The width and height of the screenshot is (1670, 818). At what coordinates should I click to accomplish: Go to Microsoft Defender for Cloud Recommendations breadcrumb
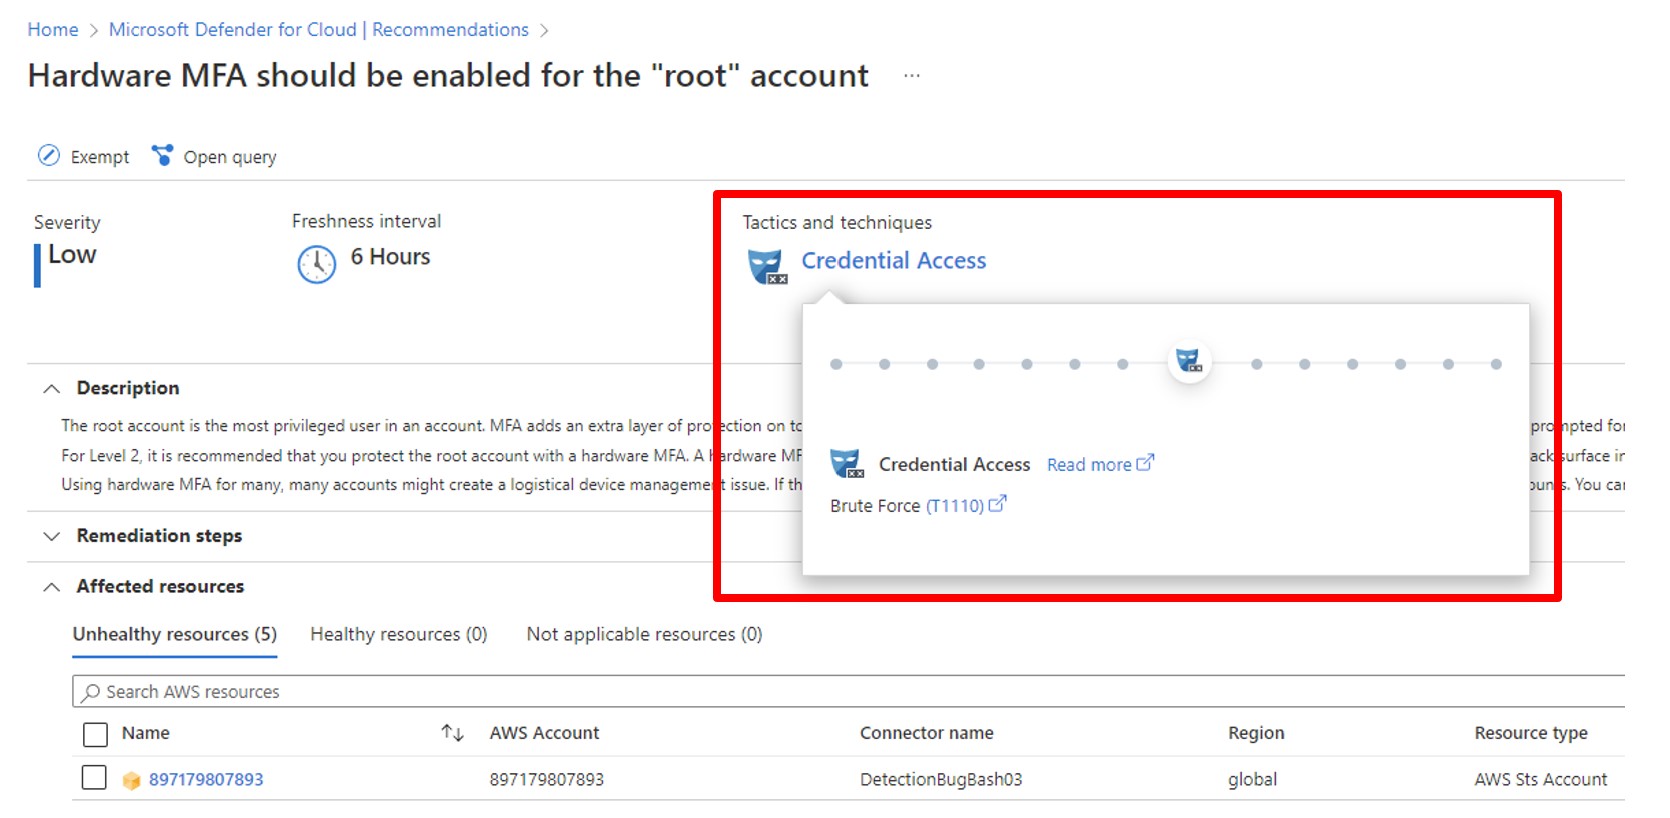pyautogui.click(x=319, y=30)
